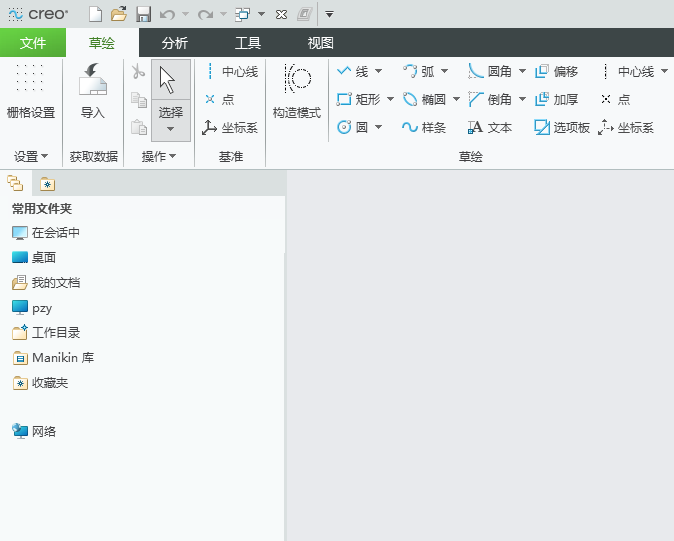This screenshot has height=541, width=674.
Task: Select the Thicken (加厚) tool
Action: (x=557, y=99)
